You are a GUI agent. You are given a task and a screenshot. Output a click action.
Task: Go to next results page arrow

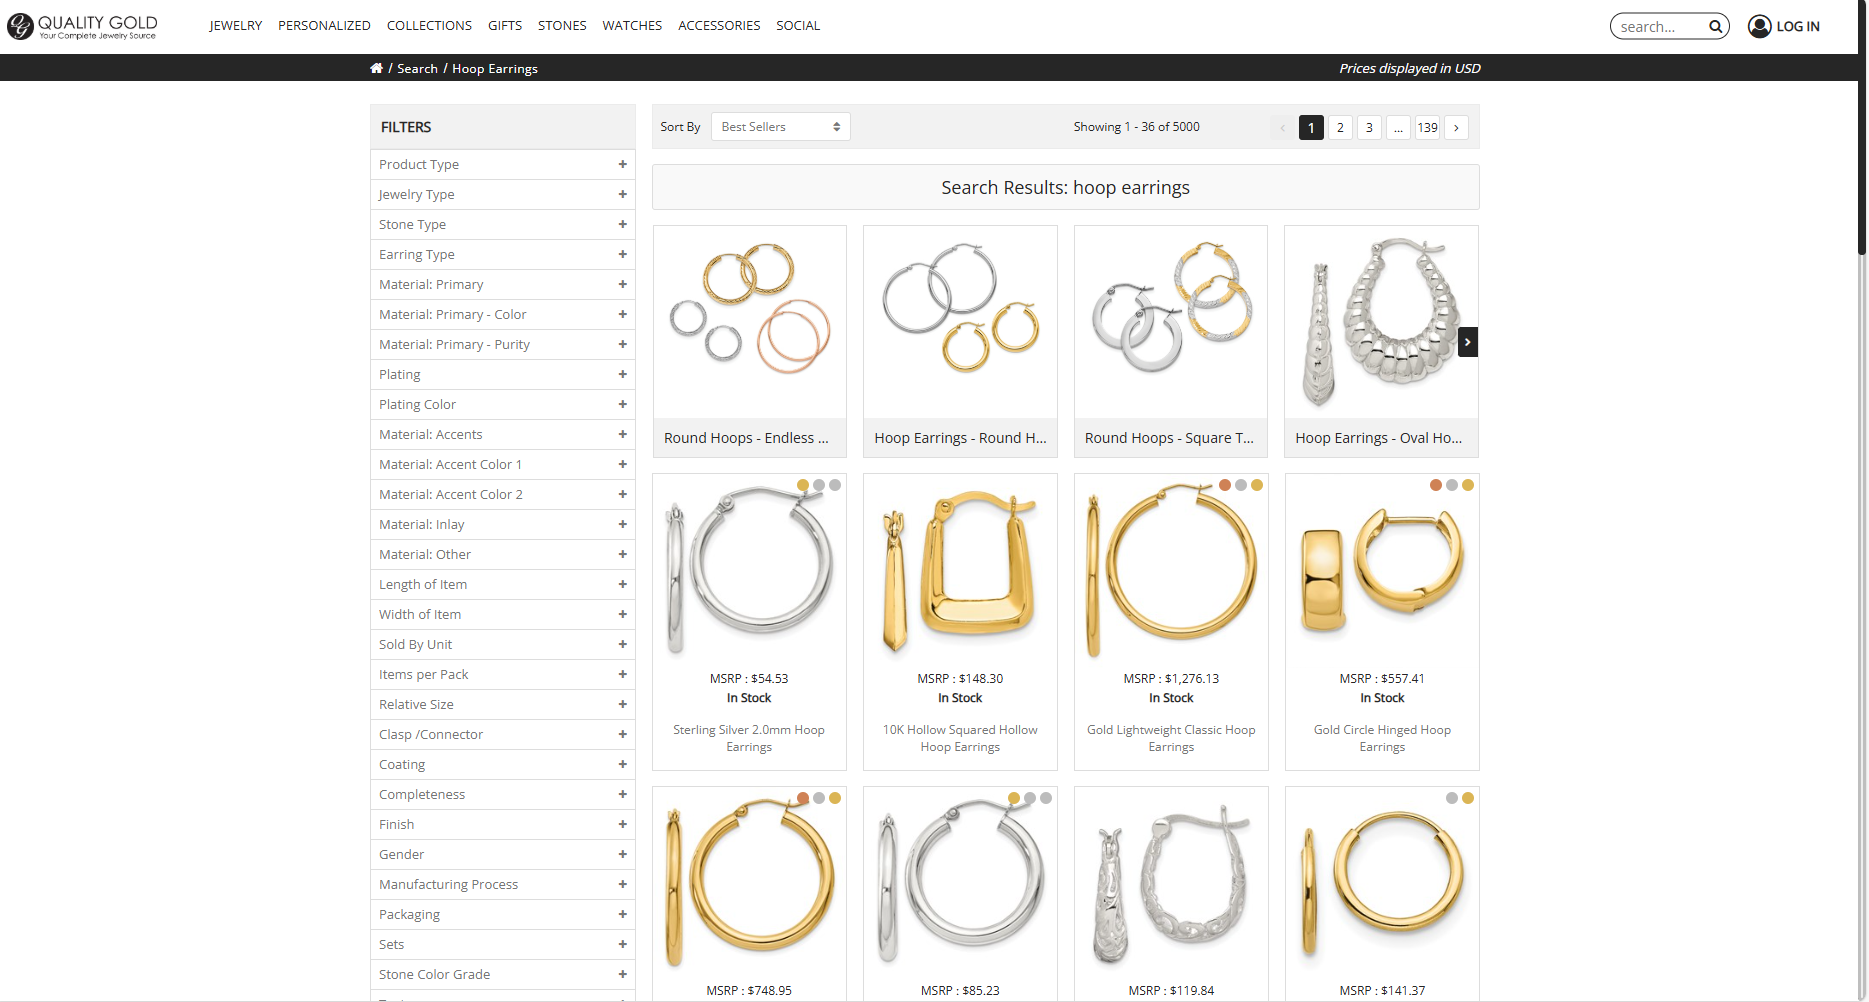point(1456,128)
